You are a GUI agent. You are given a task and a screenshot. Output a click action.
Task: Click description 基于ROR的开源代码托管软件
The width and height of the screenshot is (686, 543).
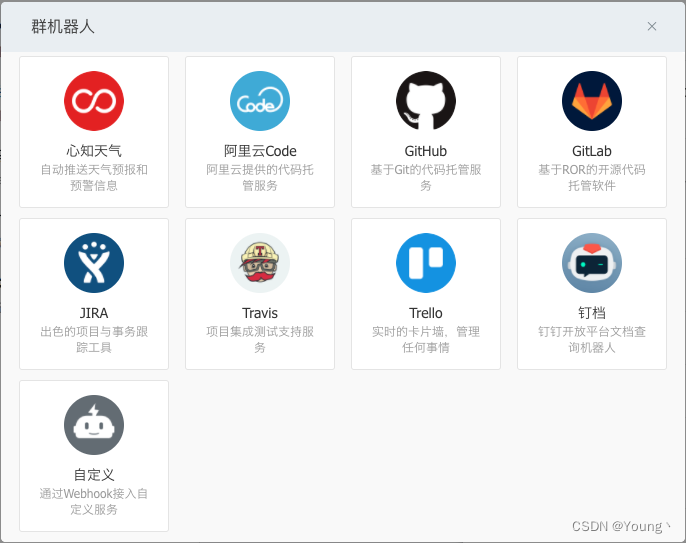coord(592,178)
